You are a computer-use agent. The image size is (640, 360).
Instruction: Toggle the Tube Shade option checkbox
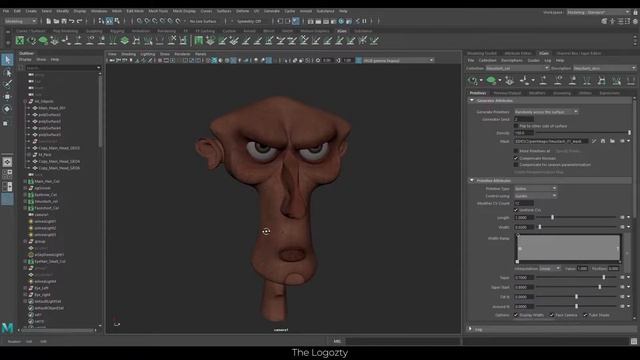585,315
